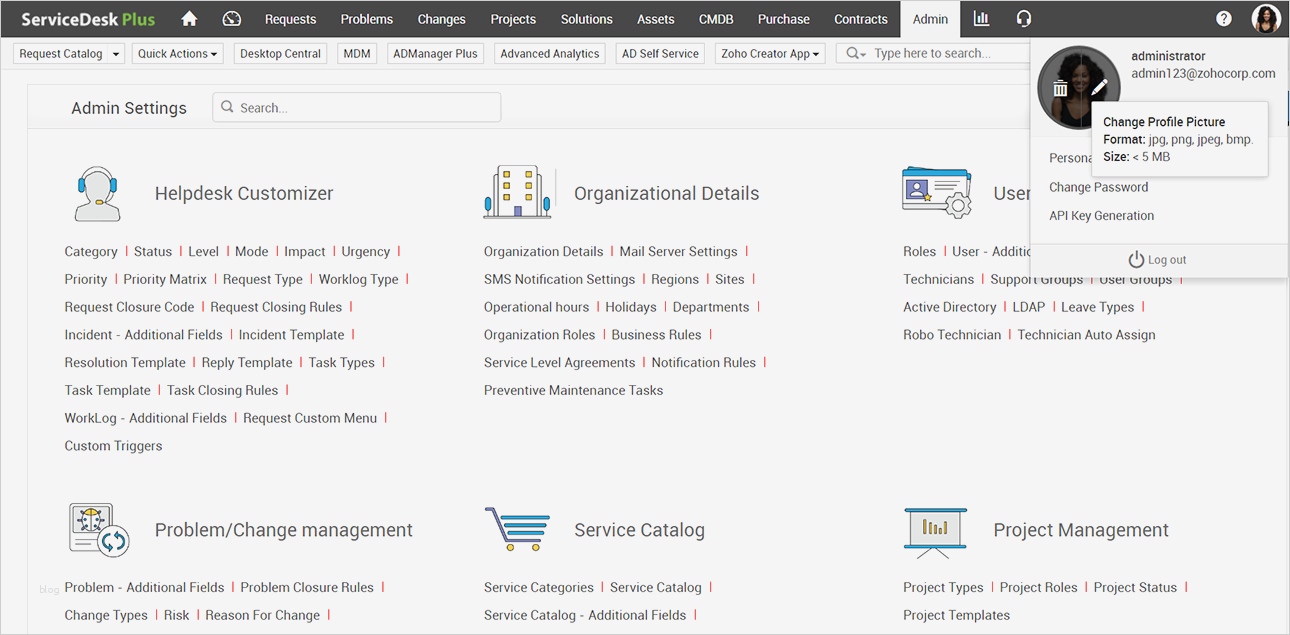Open the Requests tab

tap(290, 19)
